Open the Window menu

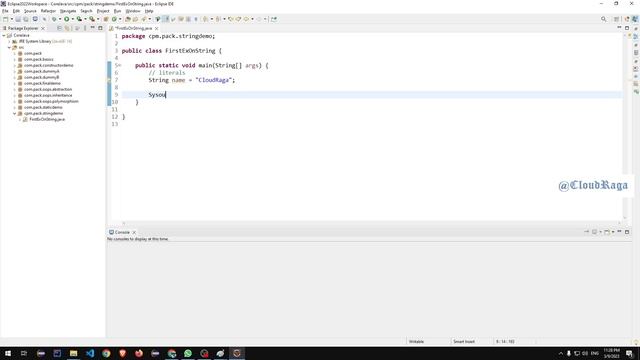click(132, 11)
